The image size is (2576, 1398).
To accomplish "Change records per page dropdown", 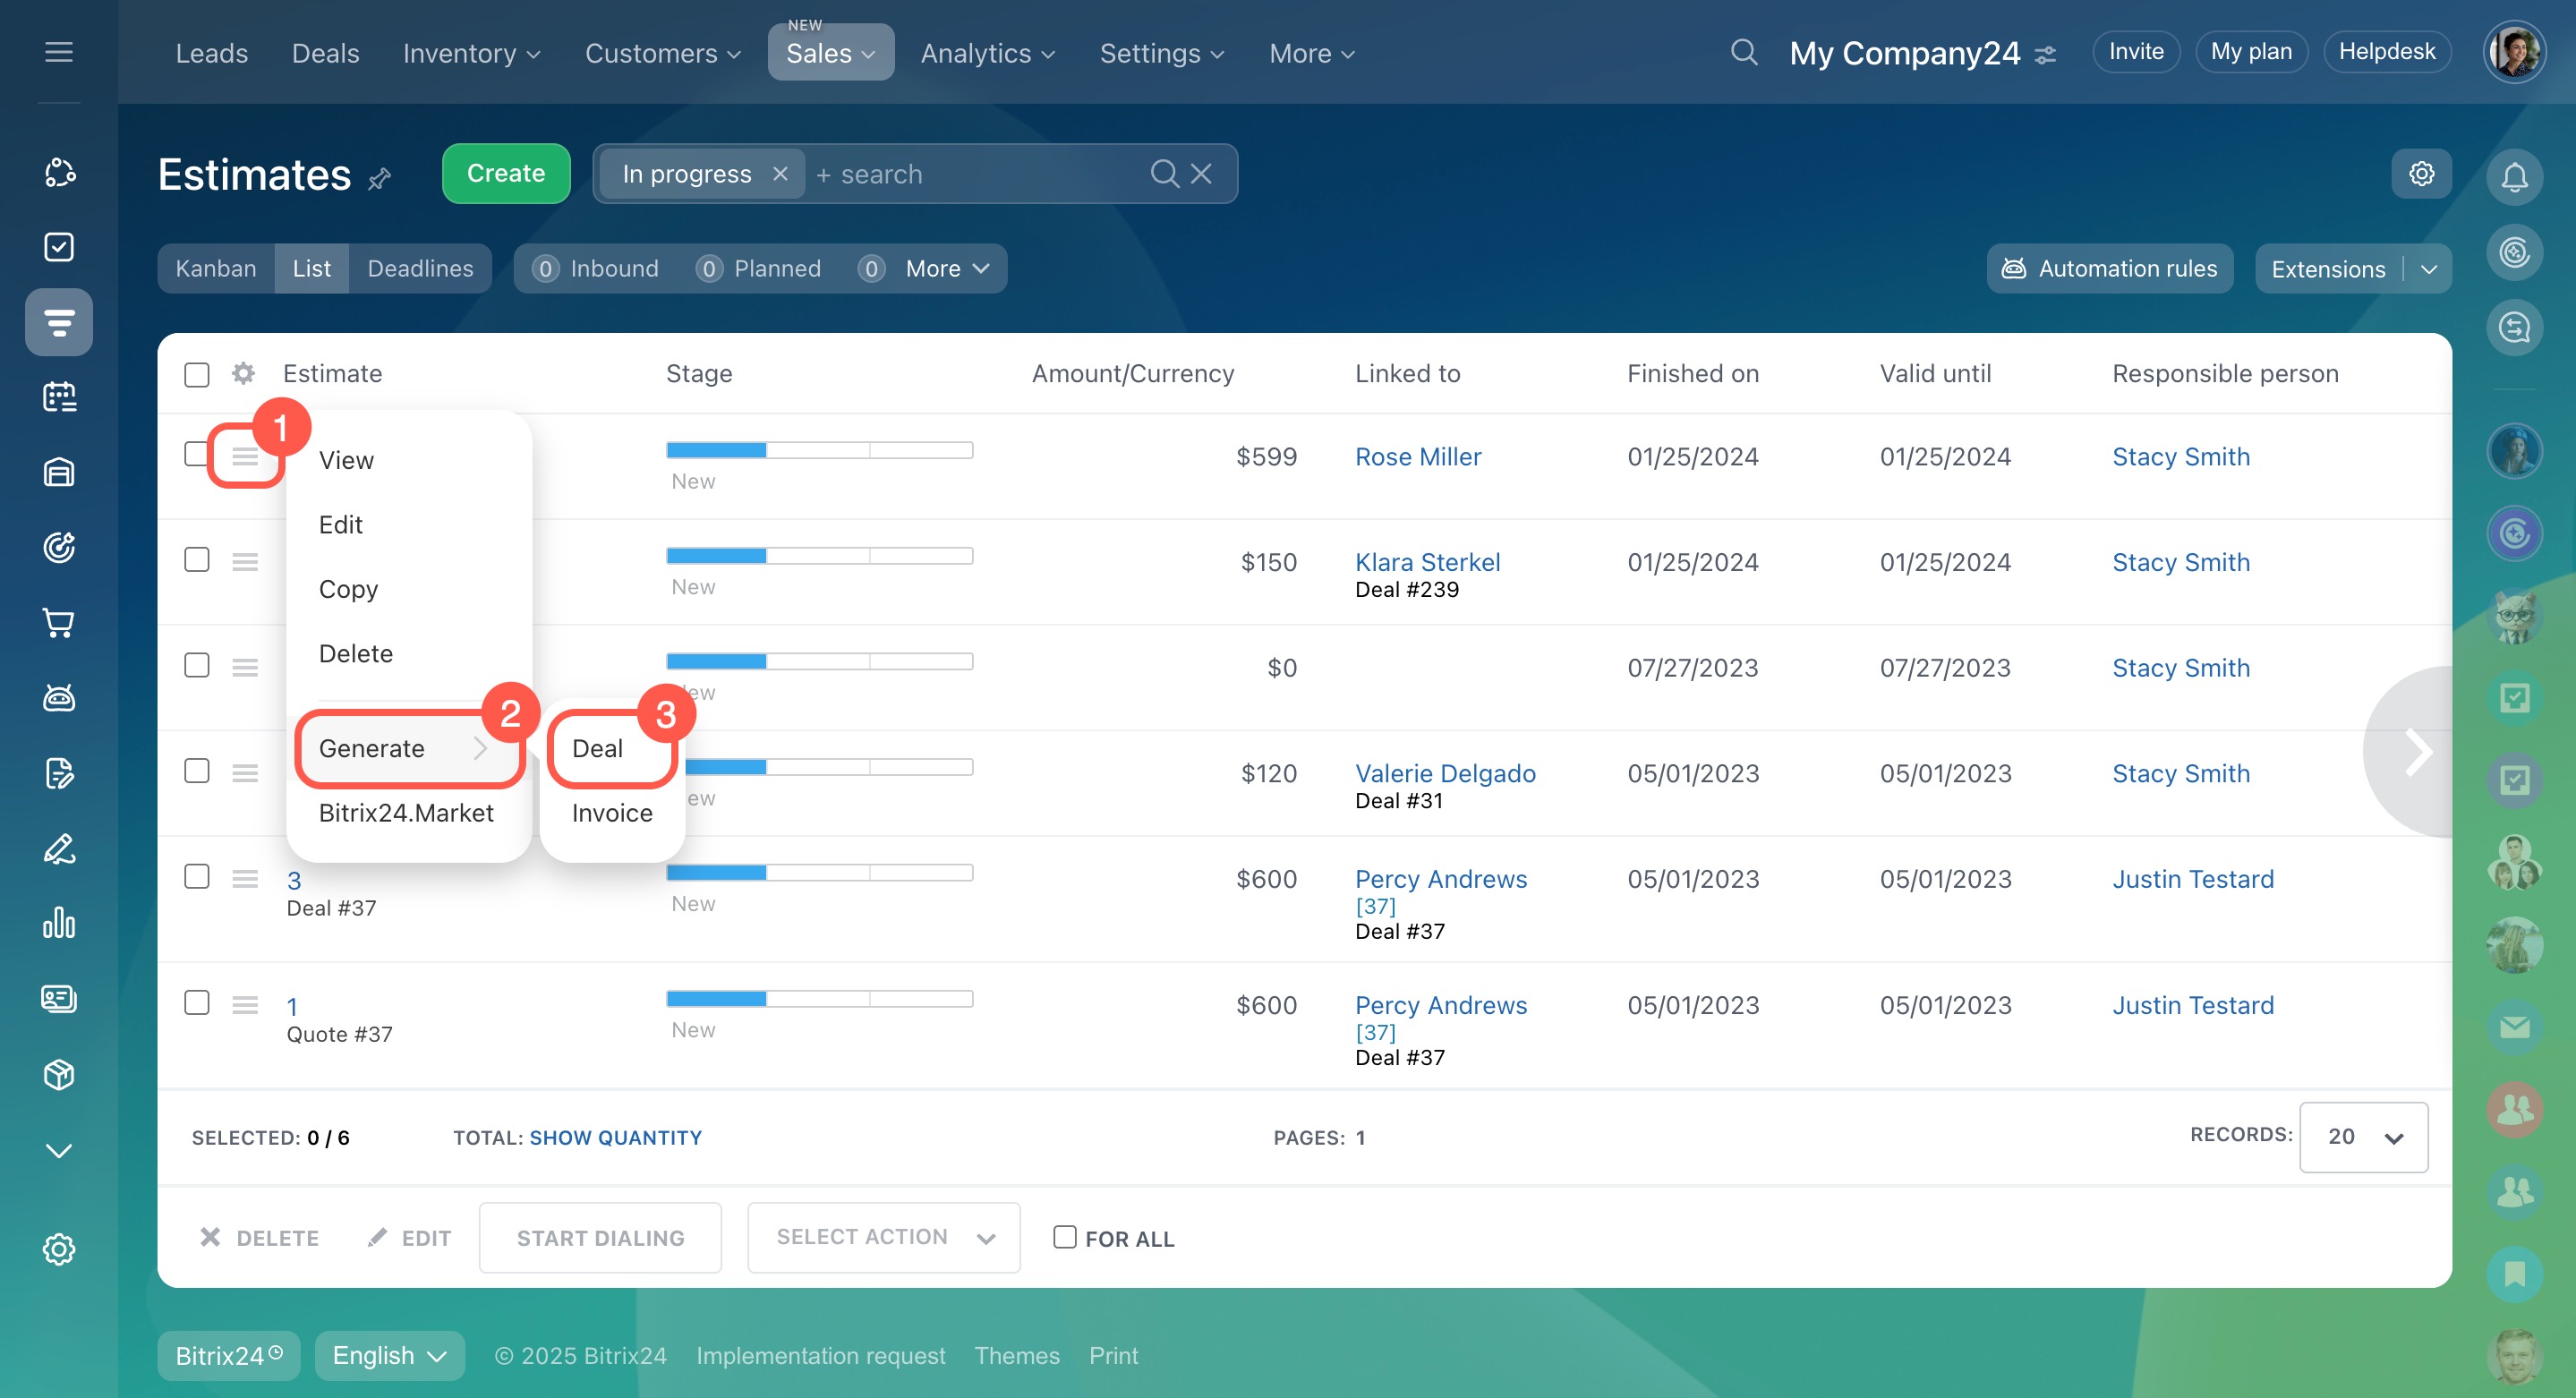I will (x=2363, y=1137).
